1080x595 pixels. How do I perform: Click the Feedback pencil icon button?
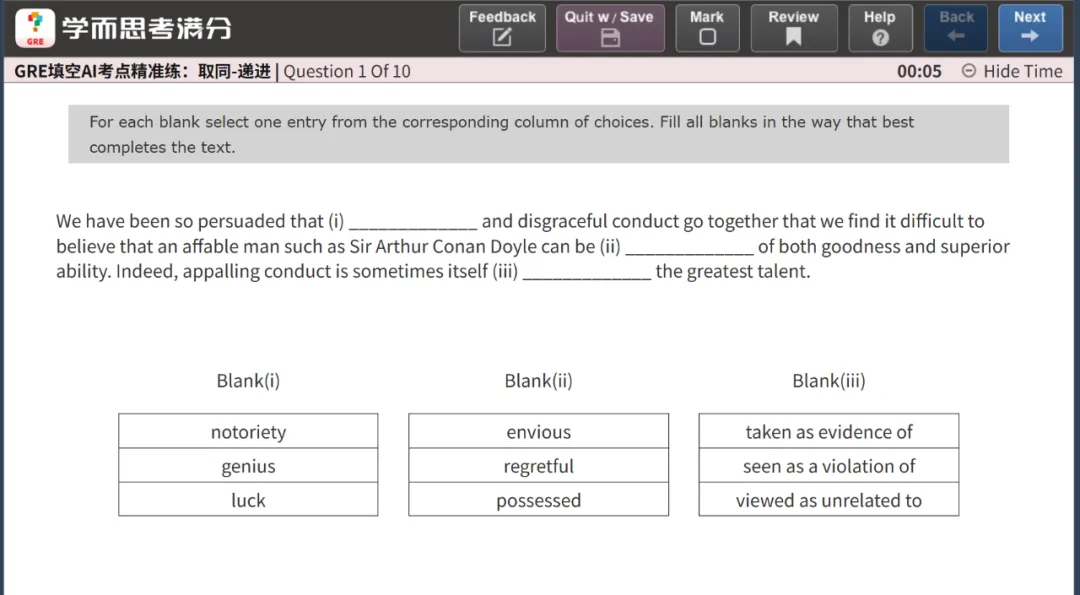pos(502,28)
